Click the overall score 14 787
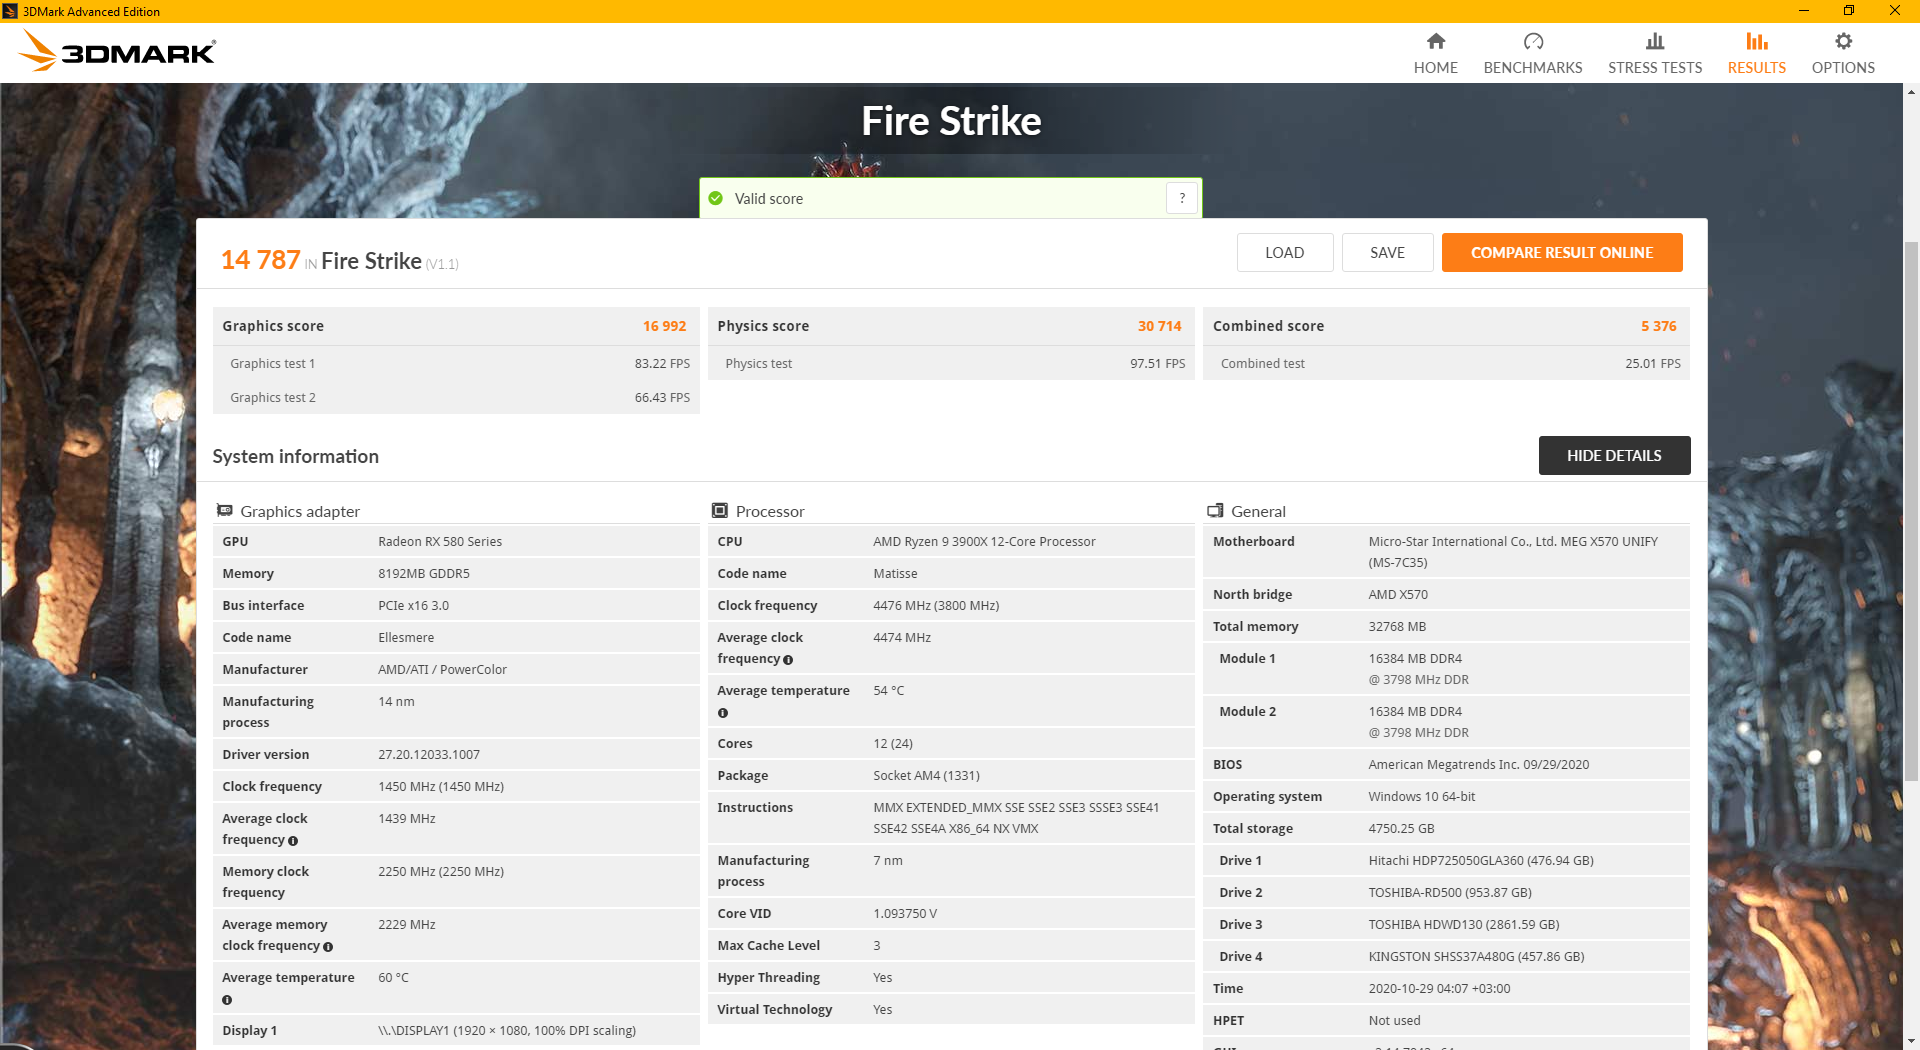 [260, 260]
